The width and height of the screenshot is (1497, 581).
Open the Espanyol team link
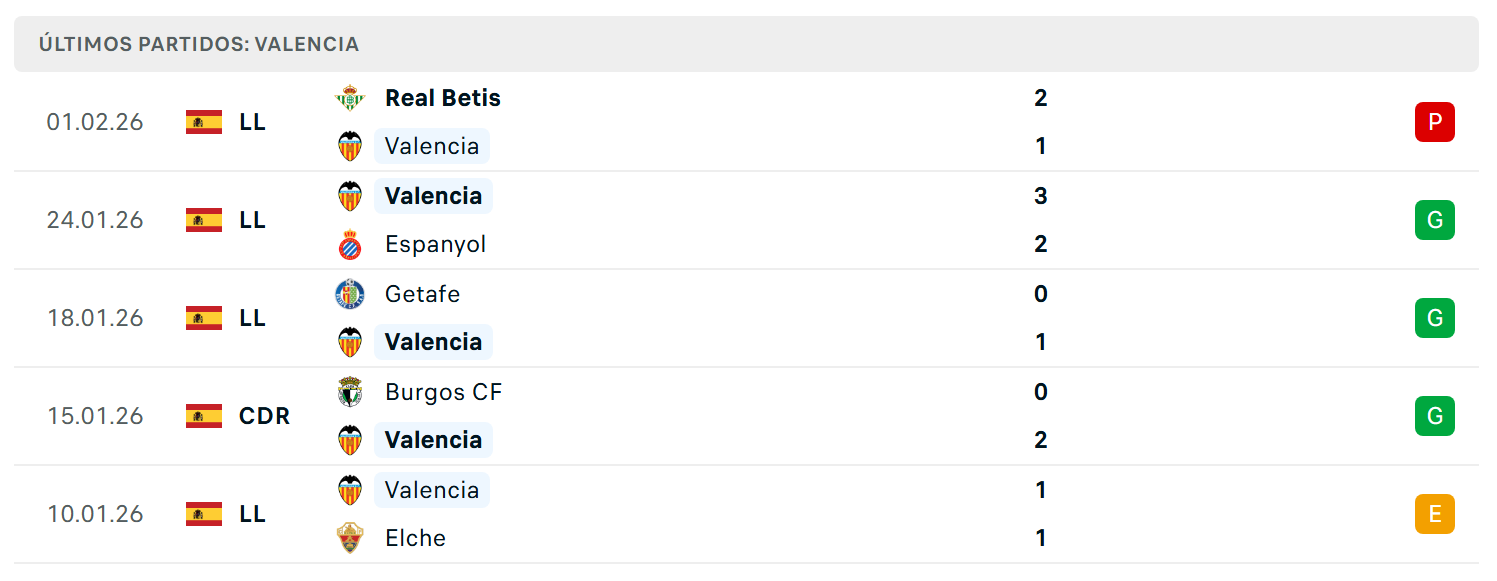[436, 244]
